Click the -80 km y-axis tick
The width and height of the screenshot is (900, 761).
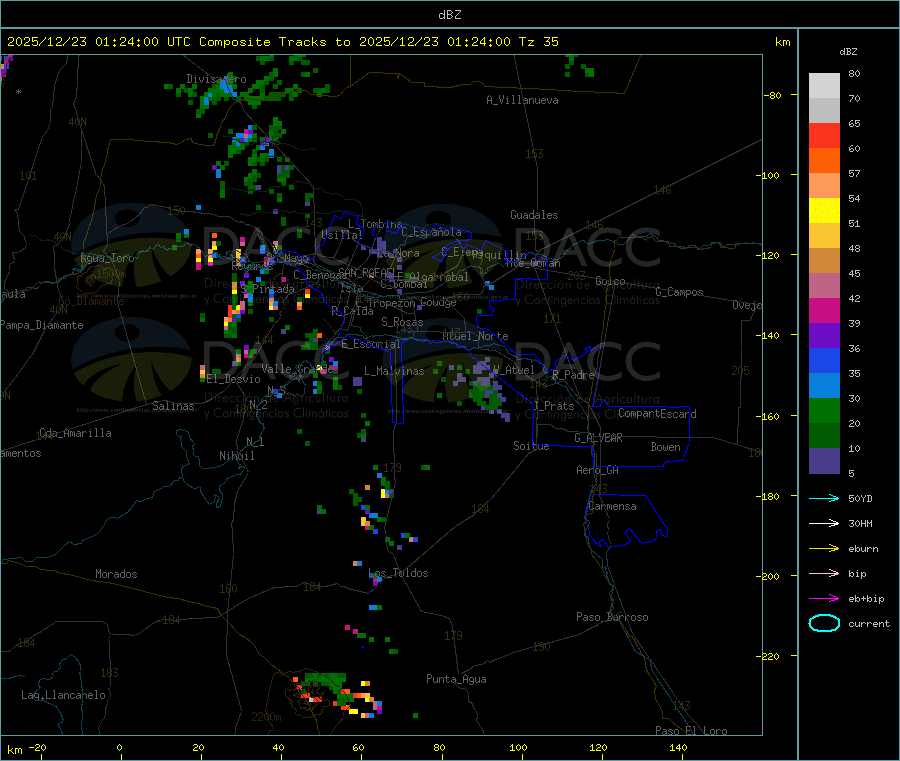pos(772,95)
